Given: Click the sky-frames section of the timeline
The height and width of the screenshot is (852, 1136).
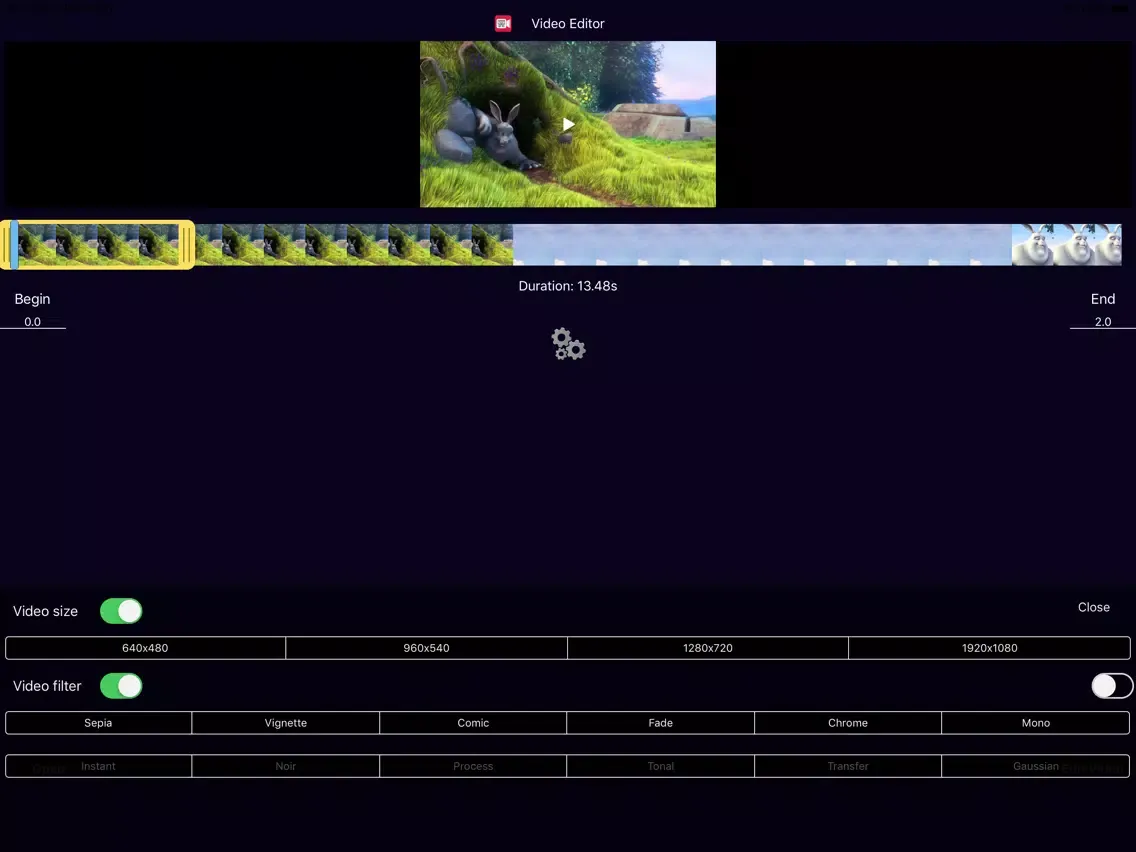Looking at the screenshot, I should [x=762, y=245].
